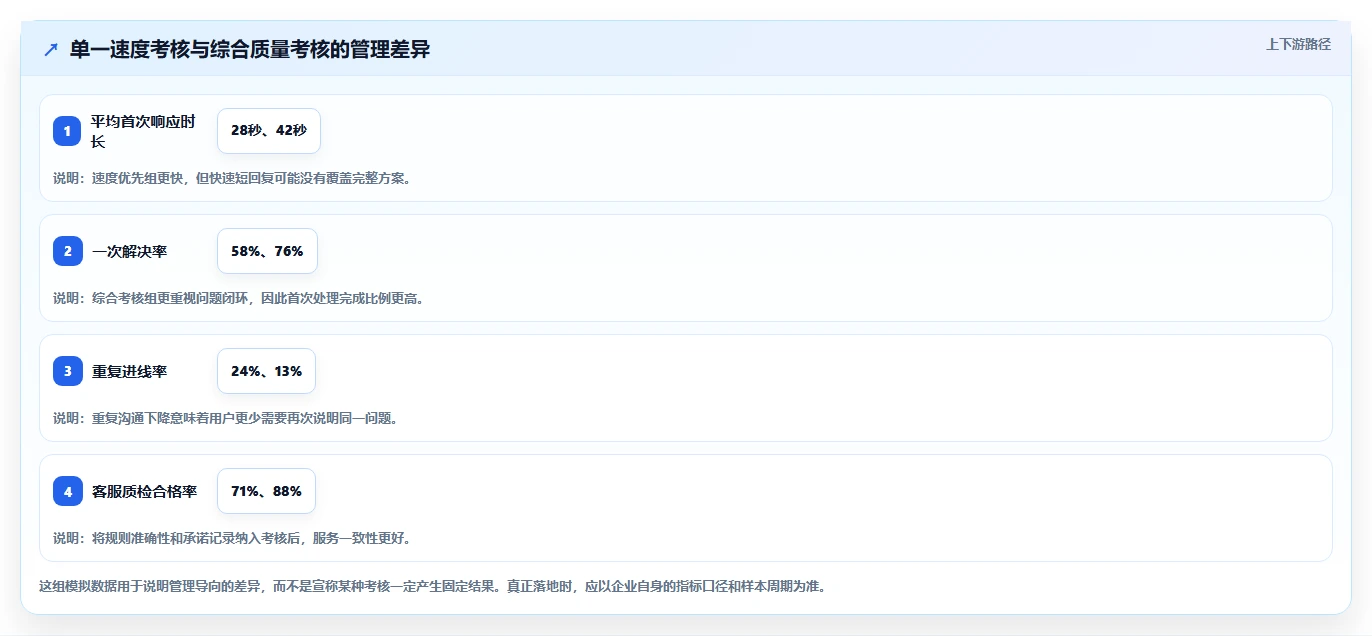
Task: Select the 一次解决率 metric label
Action: [x=129, y=251]
